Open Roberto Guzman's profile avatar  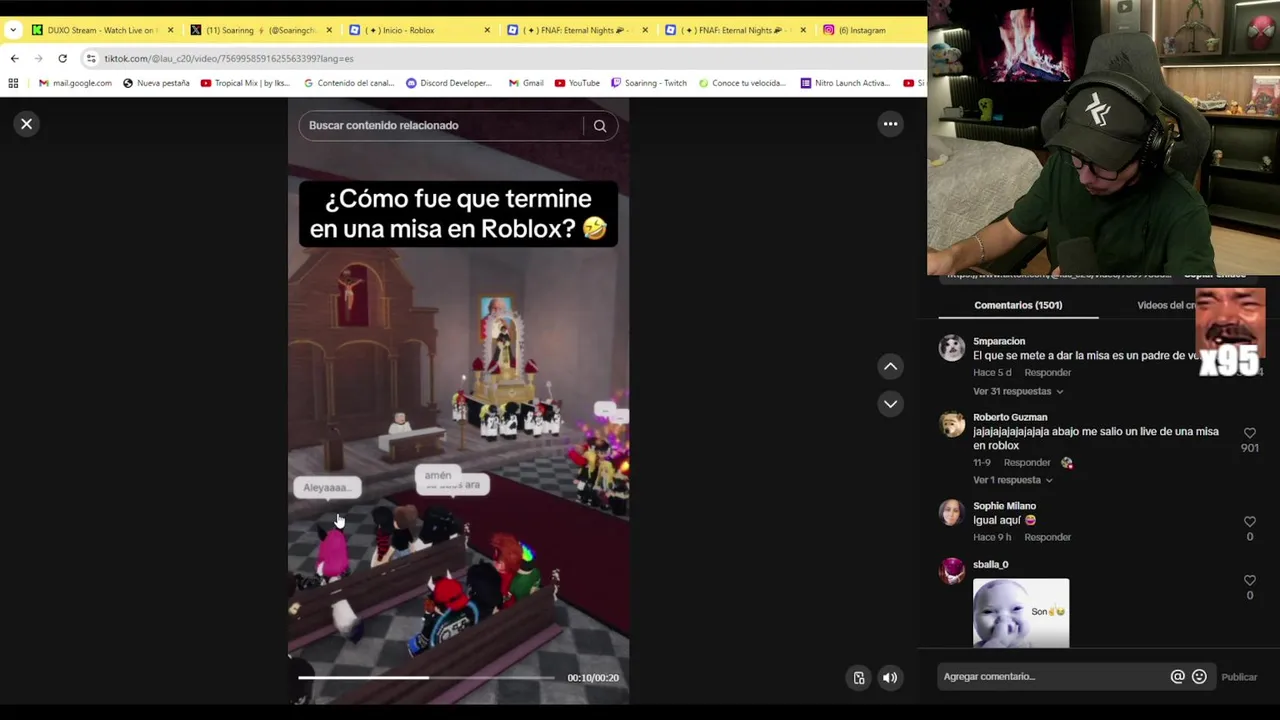(952, 424)
